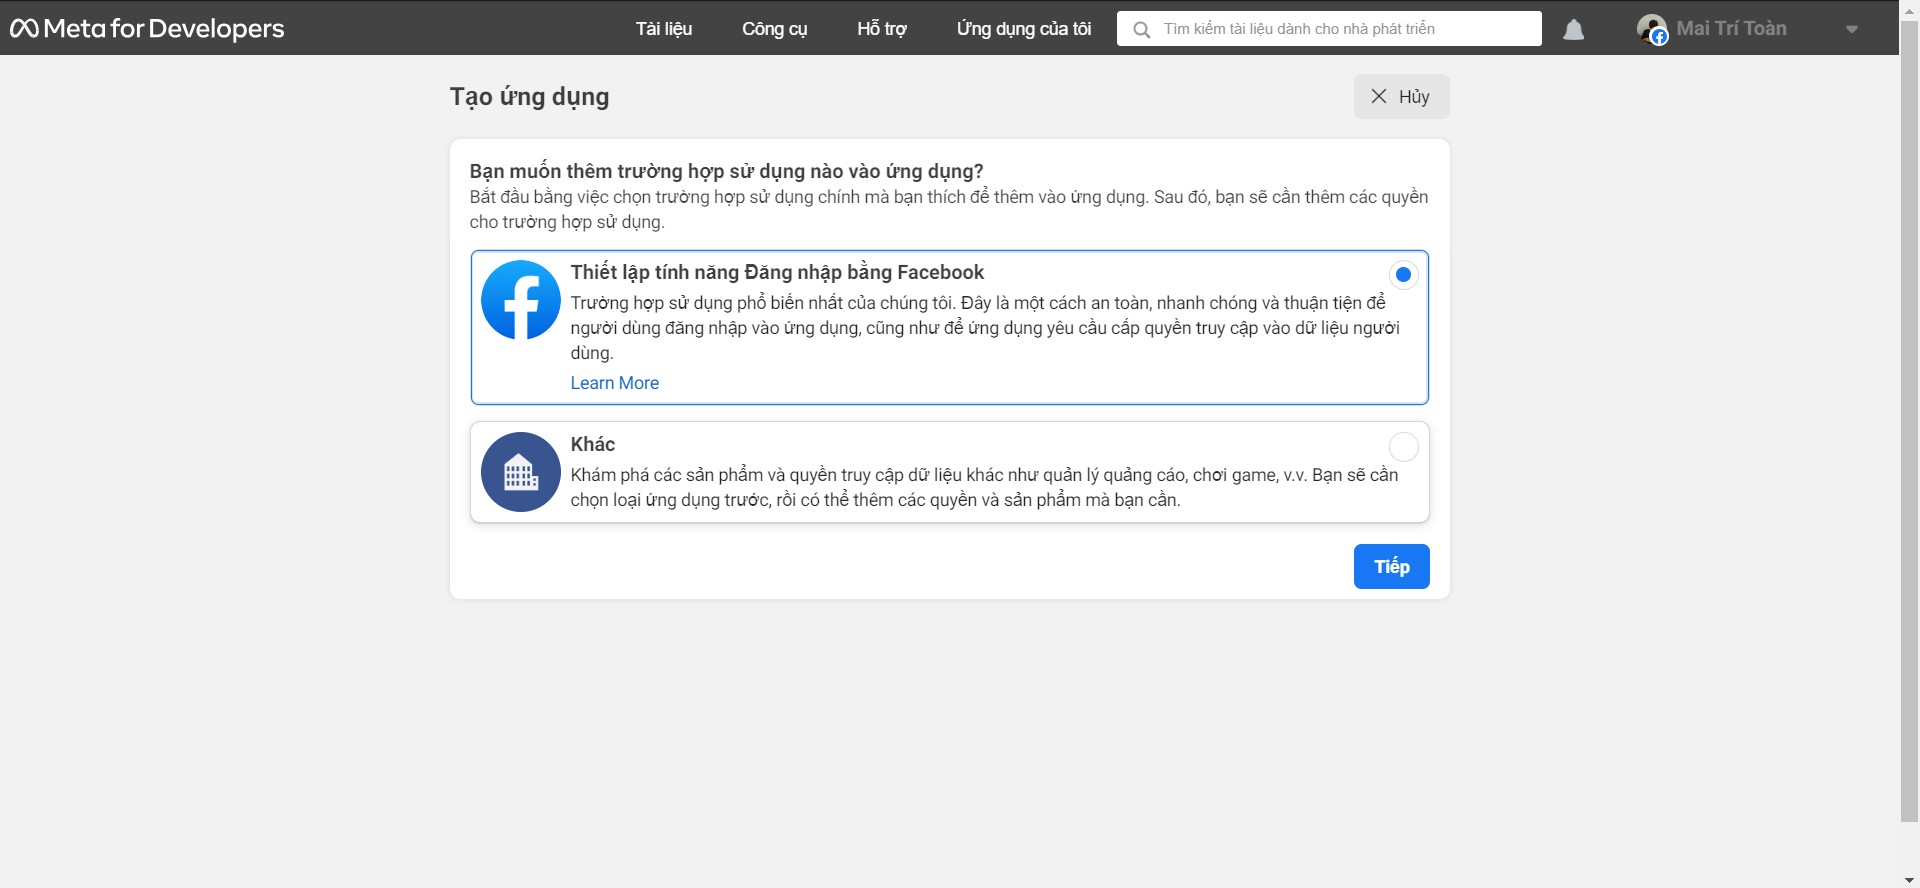This screenshot has height=888, width=1920.
Task: Click the Khám phá các sản phẩm description
Action: 984,487
